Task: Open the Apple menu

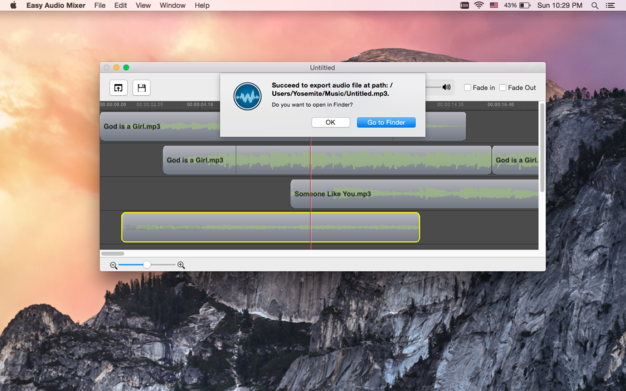Action: pyautogui.click(x=13, y=5)
